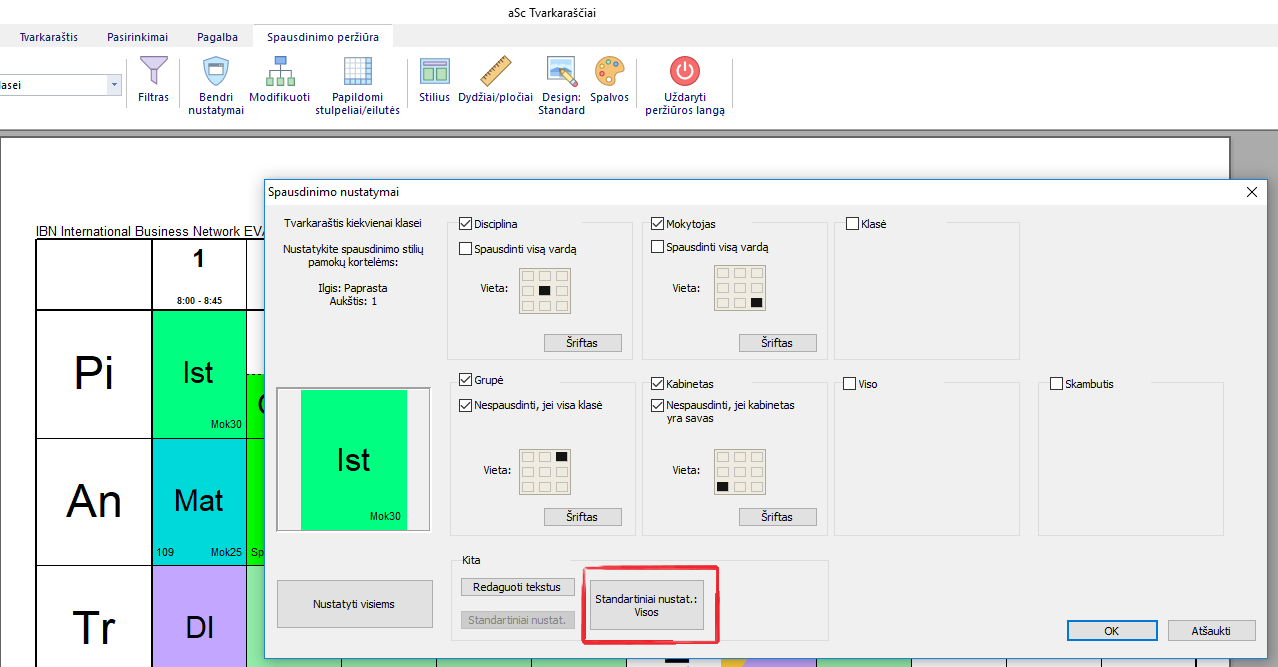Check the Viso checkbox
This screenshot has height=667, width=1278.
[x=850, y=384]
